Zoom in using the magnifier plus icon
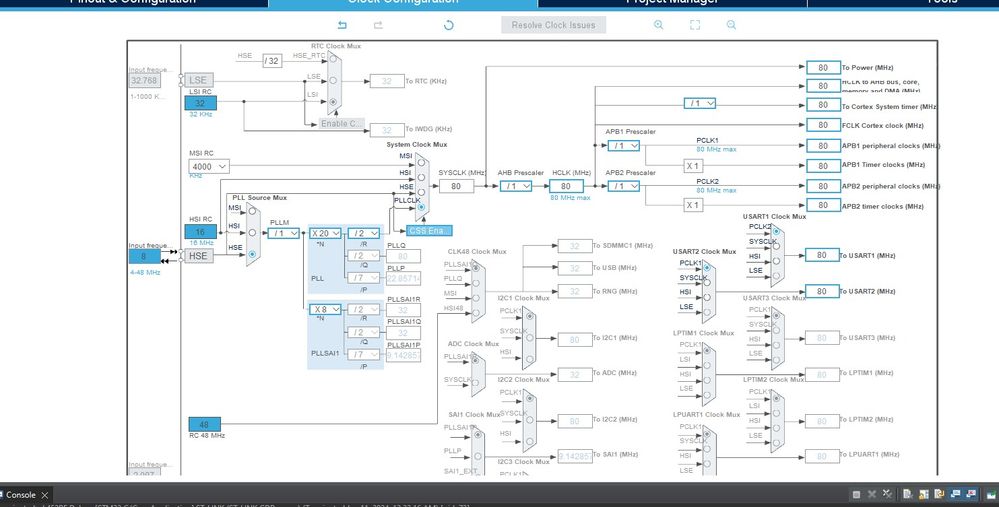Image resolution: width=999 pixels, height=507 pixels. coord(658,25)
